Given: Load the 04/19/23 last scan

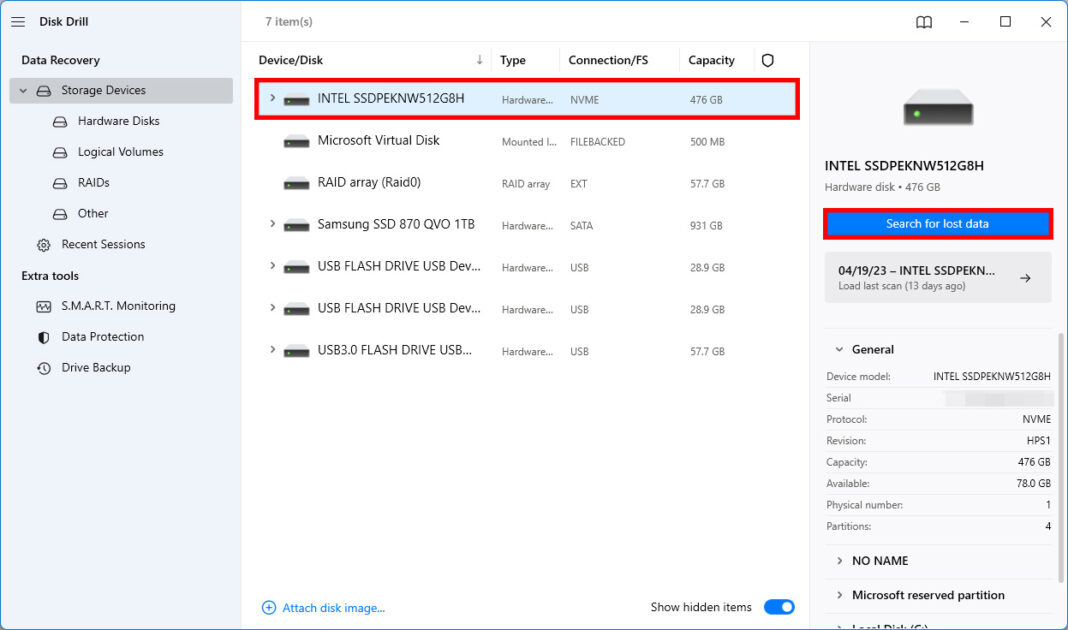Looking at the screenshot, I should point(937,277).
